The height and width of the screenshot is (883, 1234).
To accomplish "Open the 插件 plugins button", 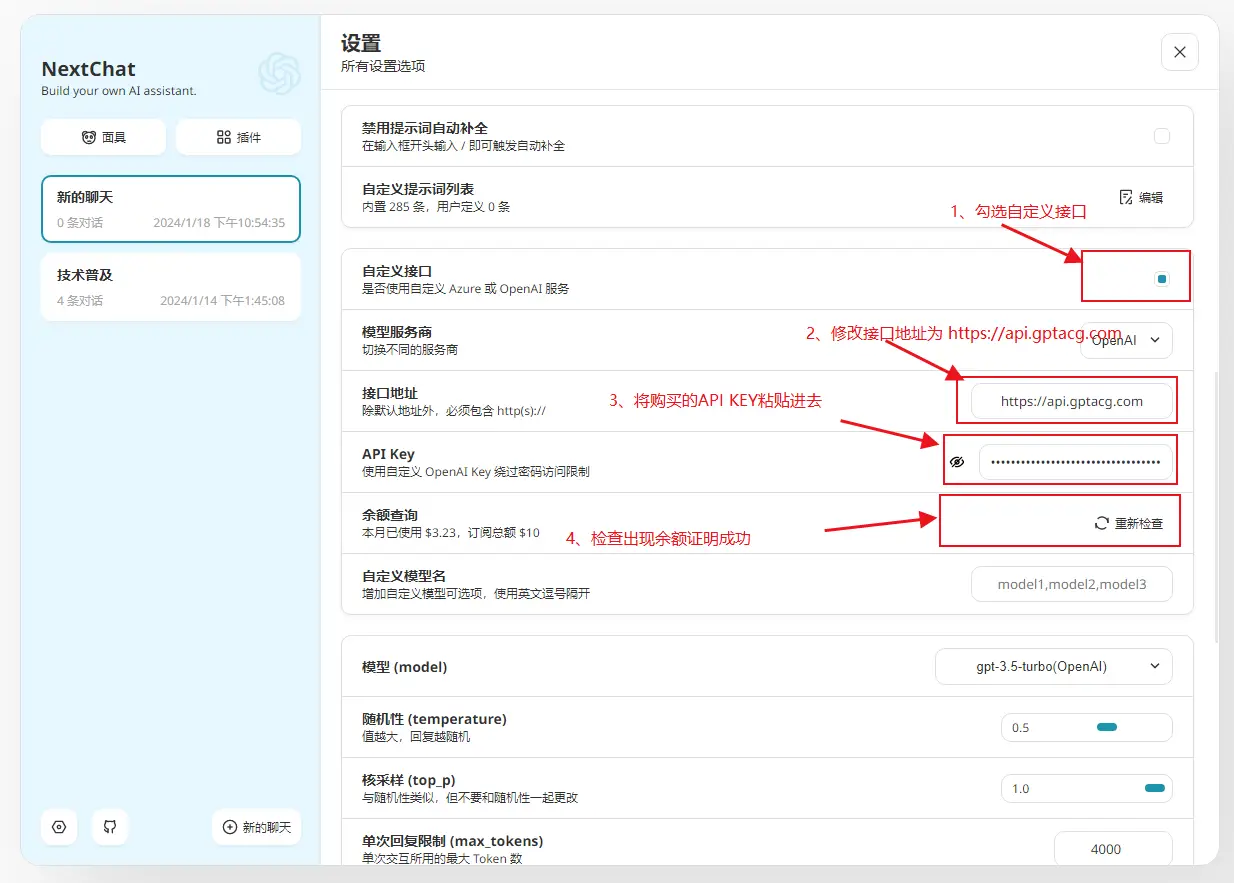I will pos(238,137).
